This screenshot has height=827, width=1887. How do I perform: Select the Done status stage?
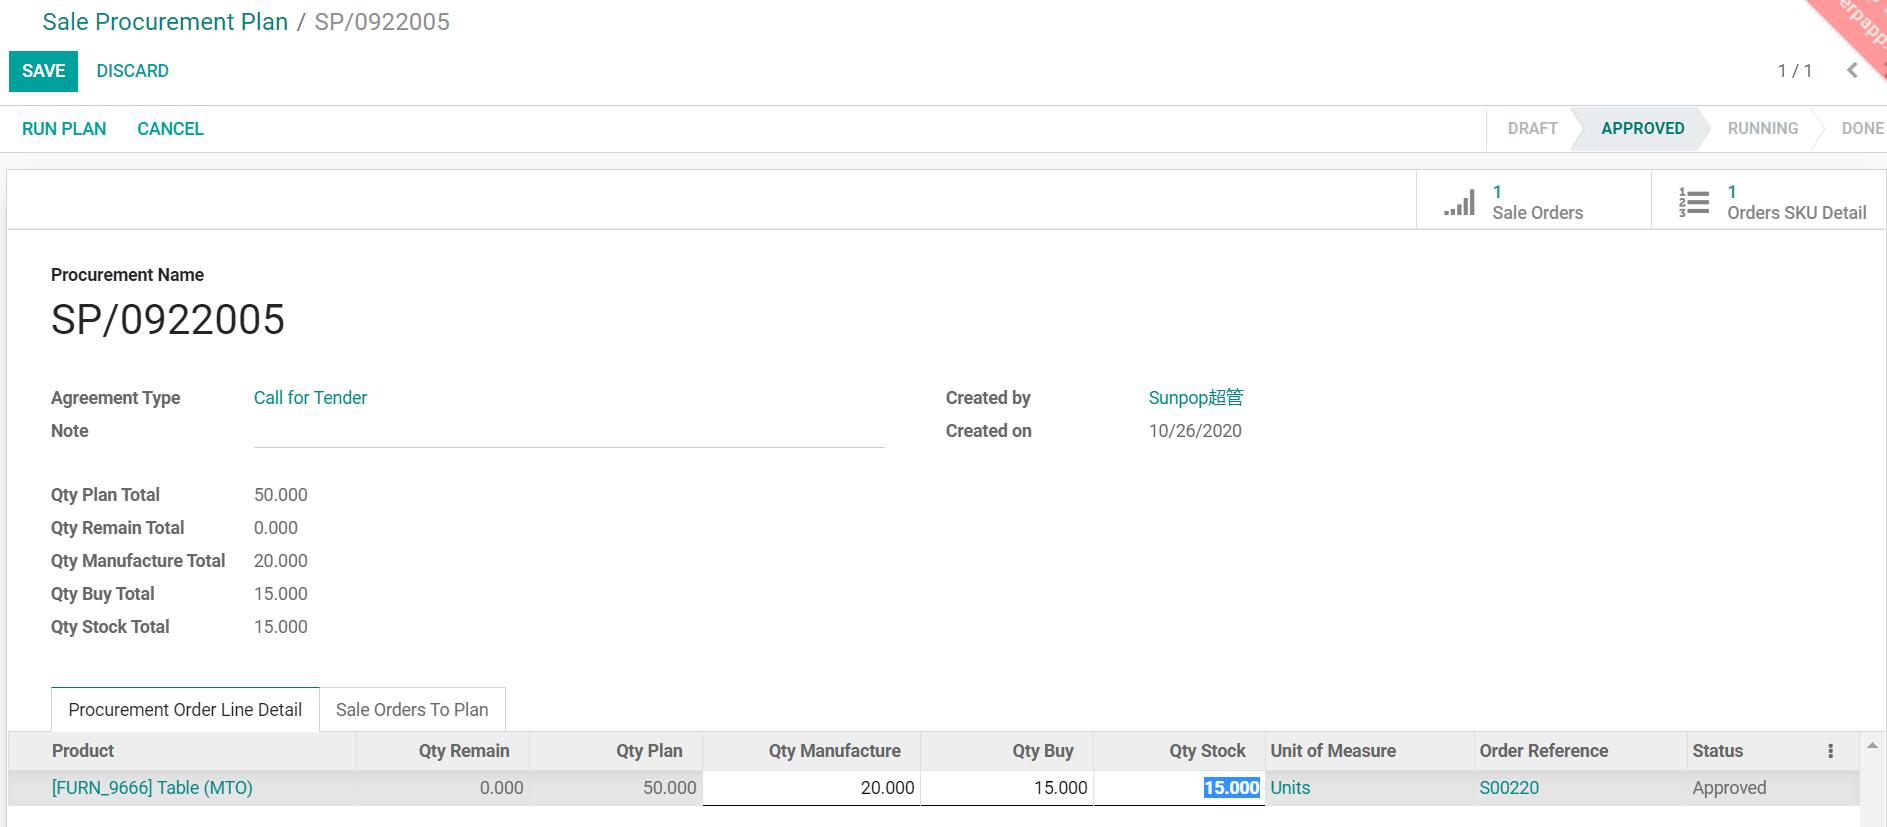[1862, 128]
